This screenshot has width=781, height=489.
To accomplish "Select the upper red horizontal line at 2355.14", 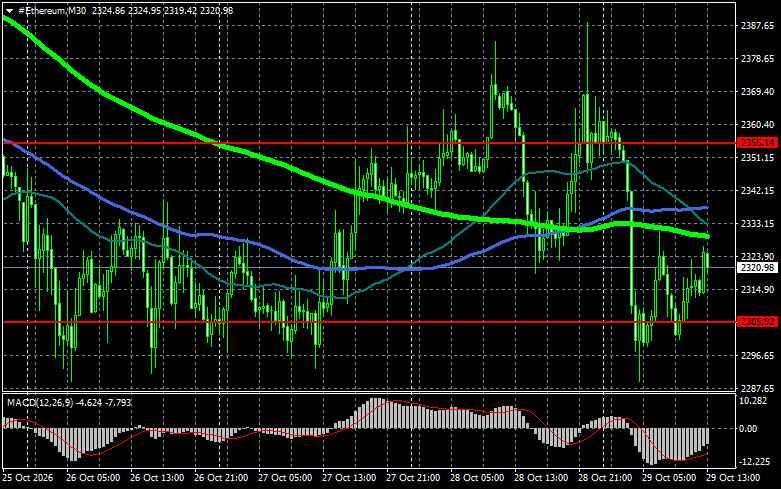I will [x=369, y=143].
